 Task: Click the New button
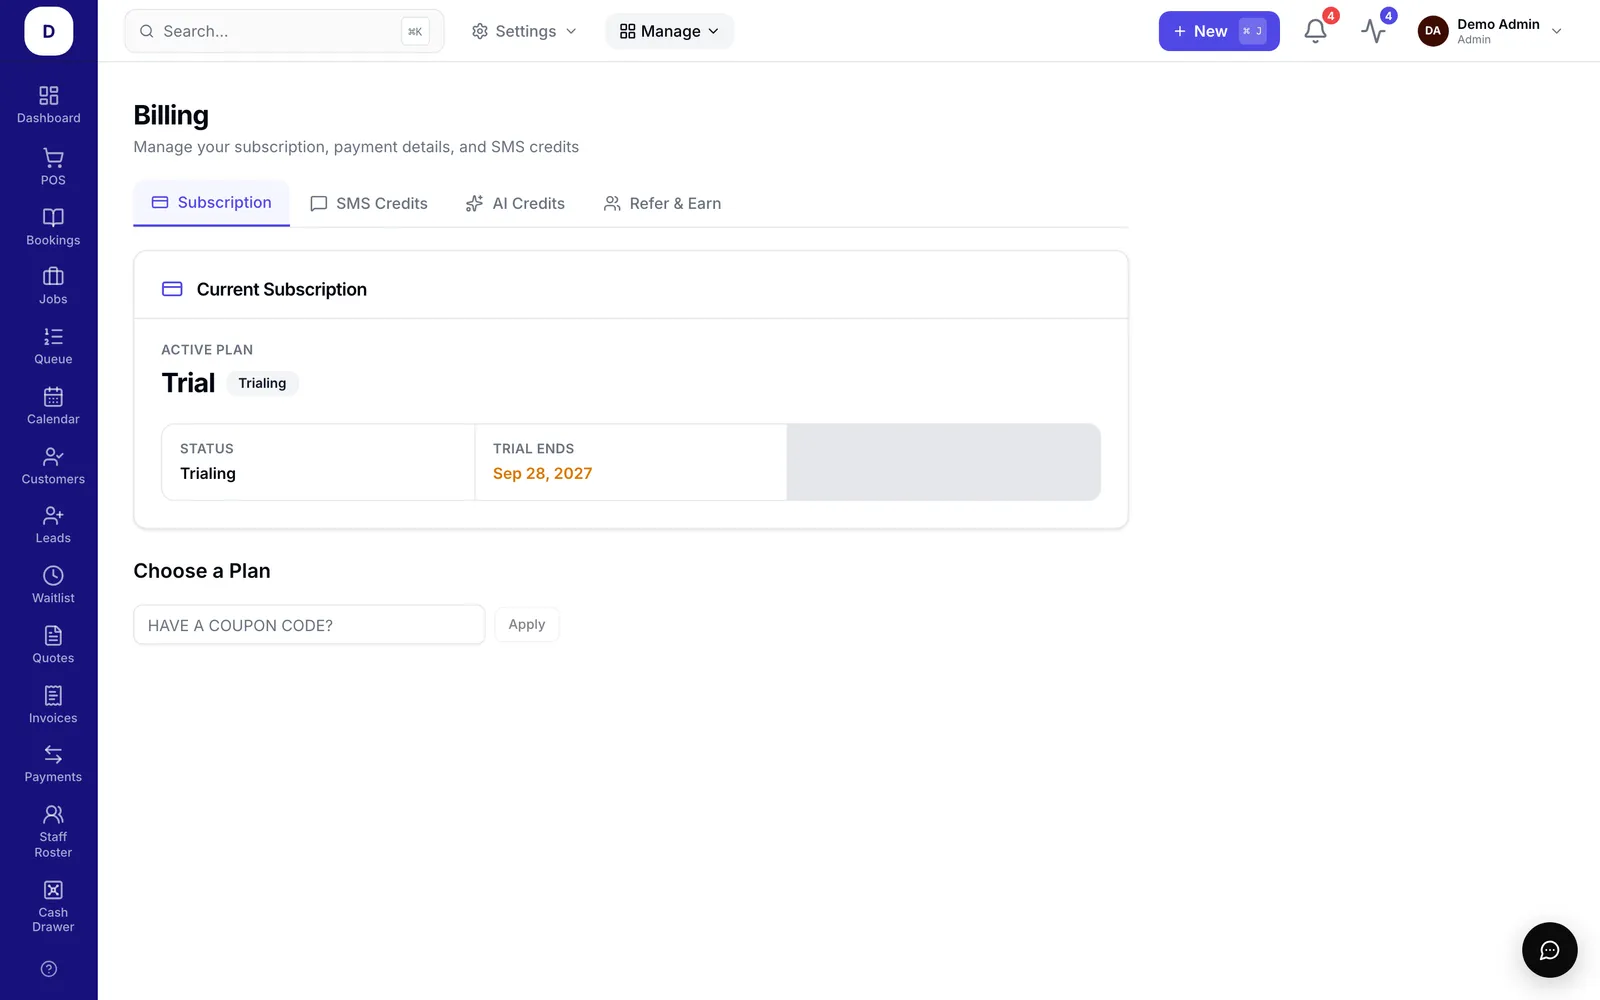point(1219,31)
